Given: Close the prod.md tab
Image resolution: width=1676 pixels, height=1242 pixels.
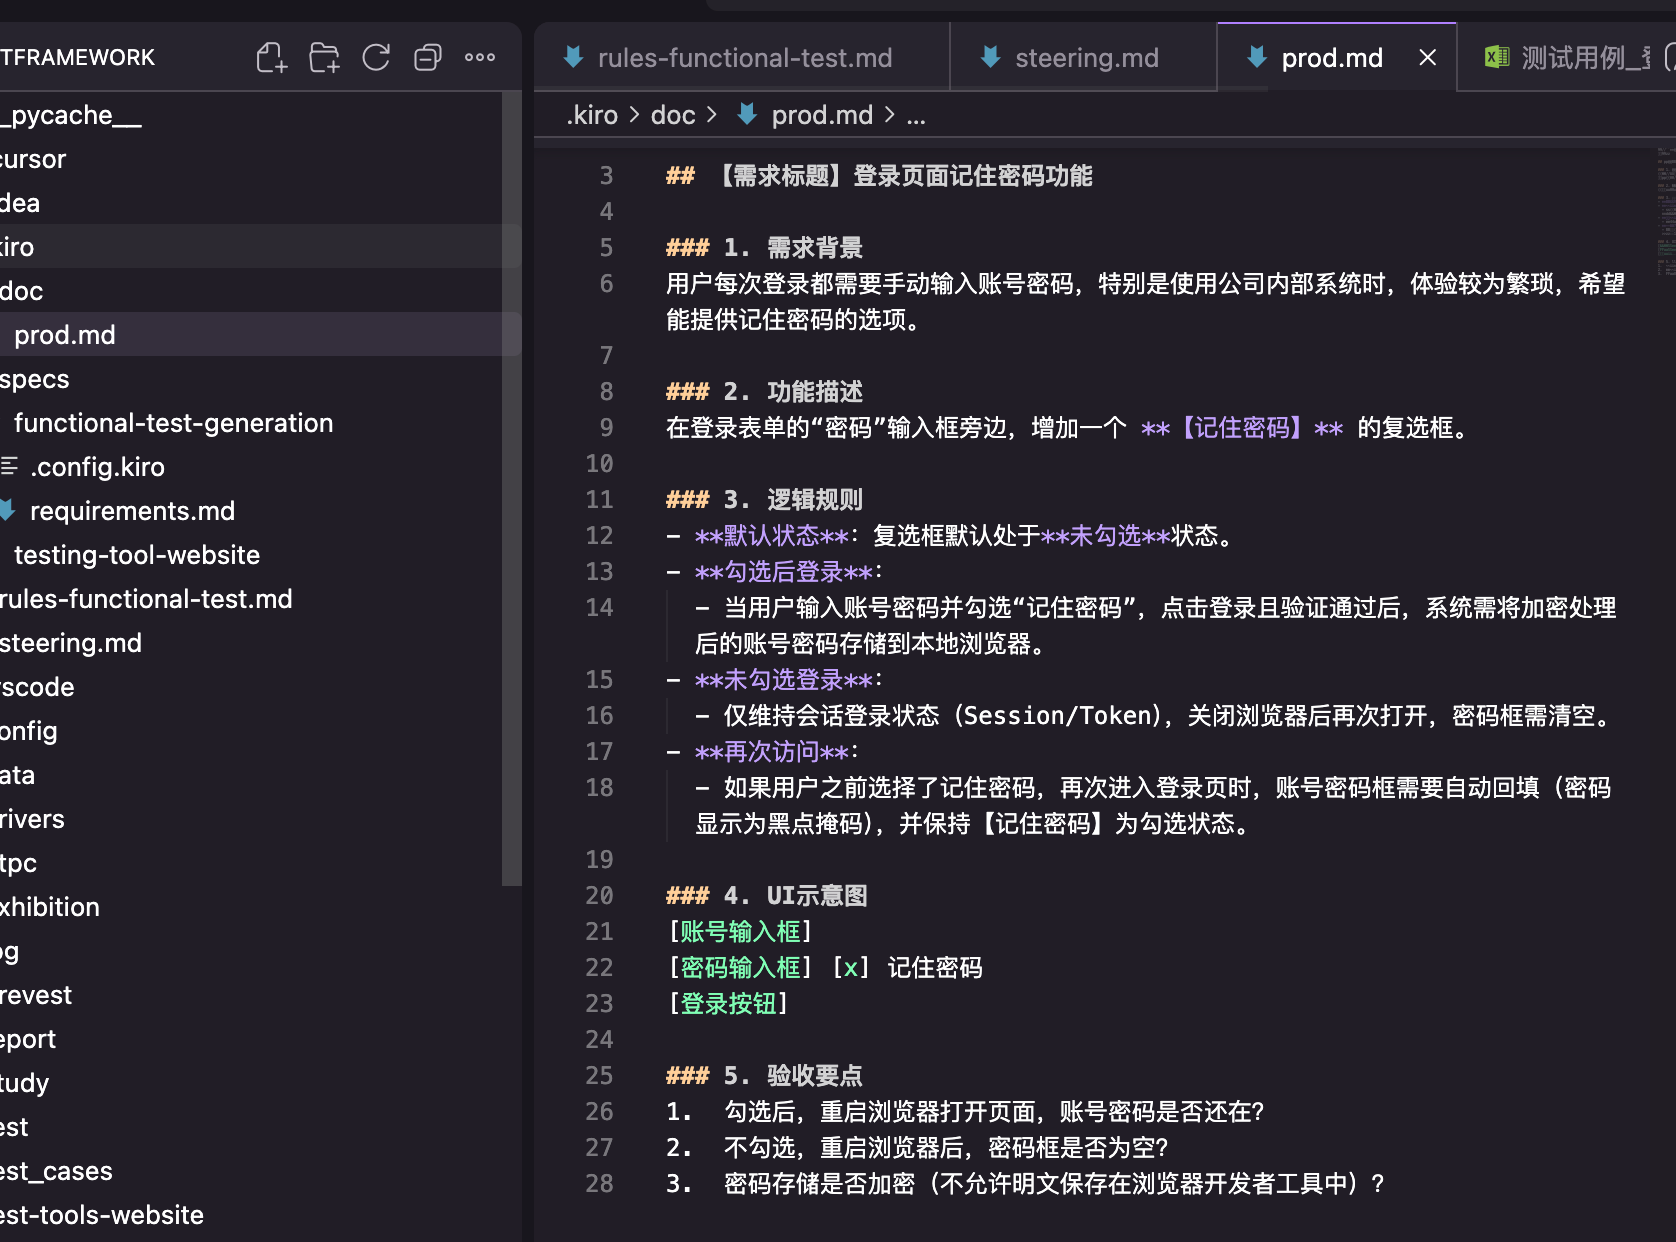Looking at the screenshot, I should click(x=1427, y=57).
